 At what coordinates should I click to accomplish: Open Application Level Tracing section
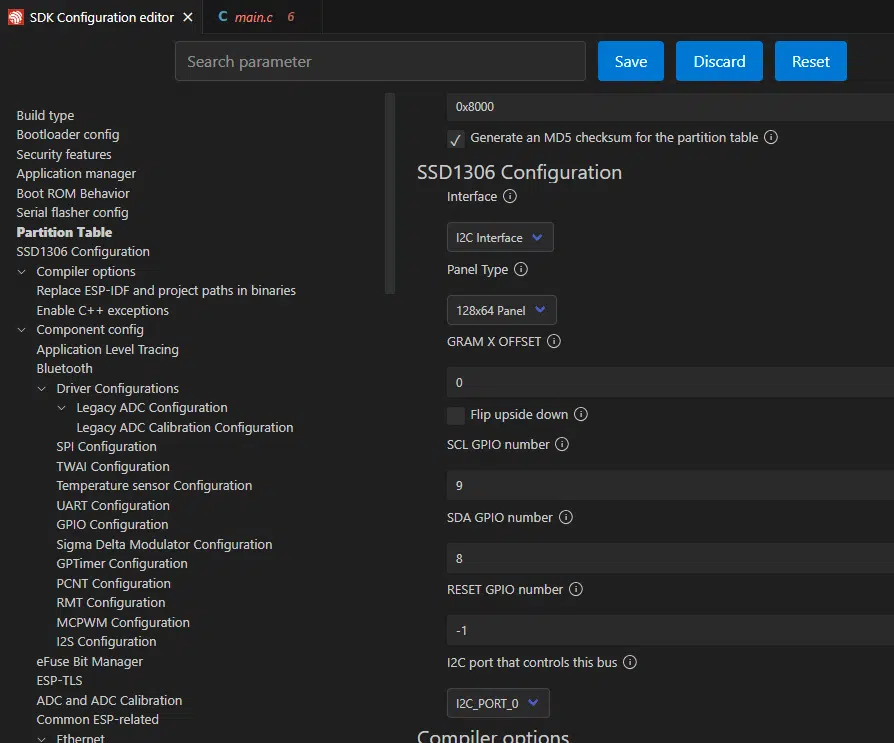pos(108,350)
